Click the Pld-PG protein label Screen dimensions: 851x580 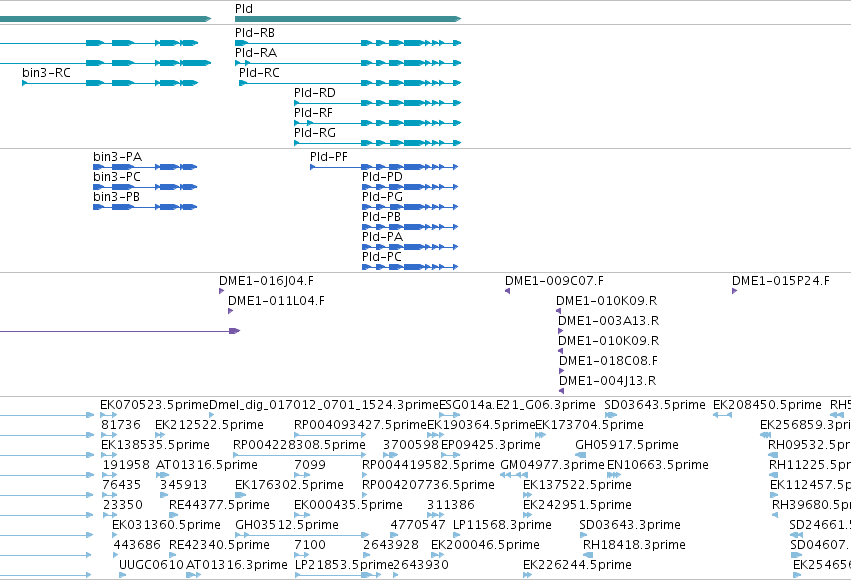click(382, 197)
